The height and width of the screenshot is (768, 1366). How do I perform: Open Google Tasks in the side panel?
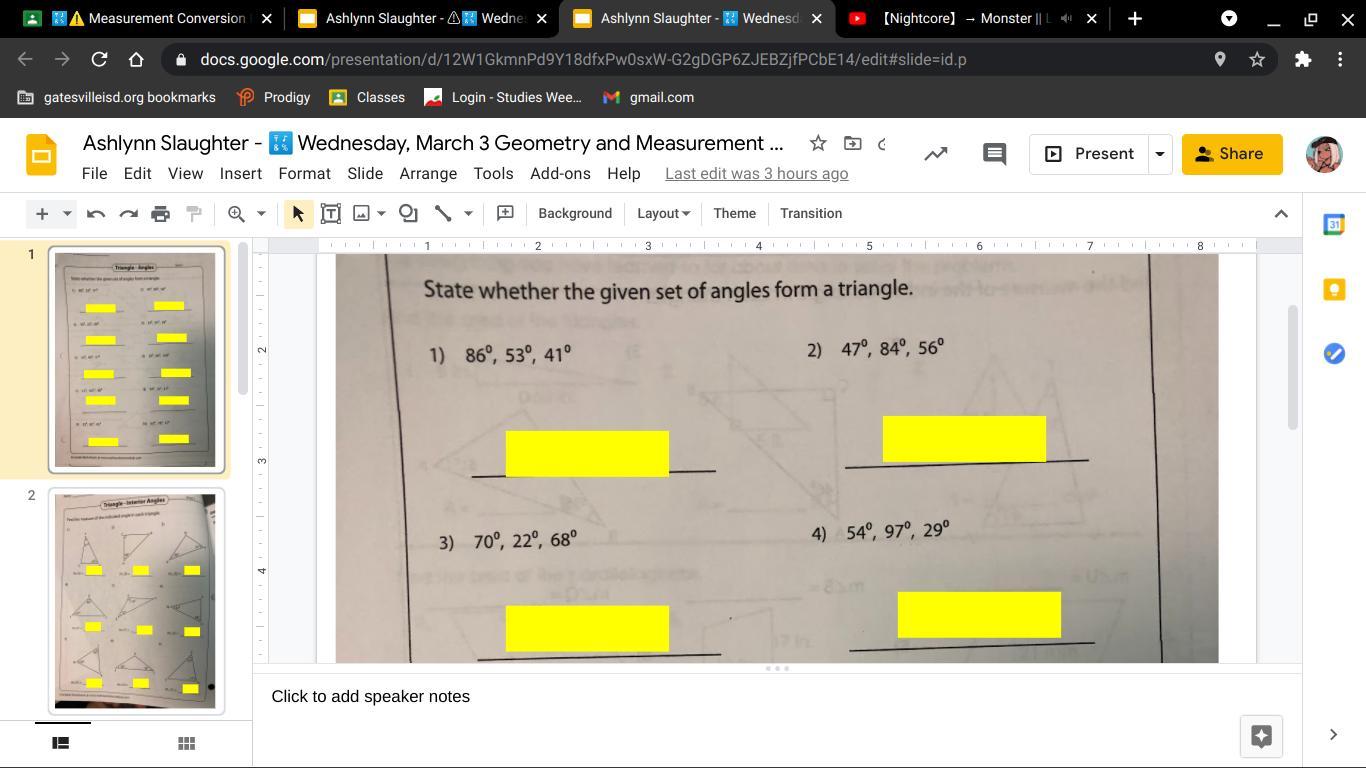[1334, 353]
